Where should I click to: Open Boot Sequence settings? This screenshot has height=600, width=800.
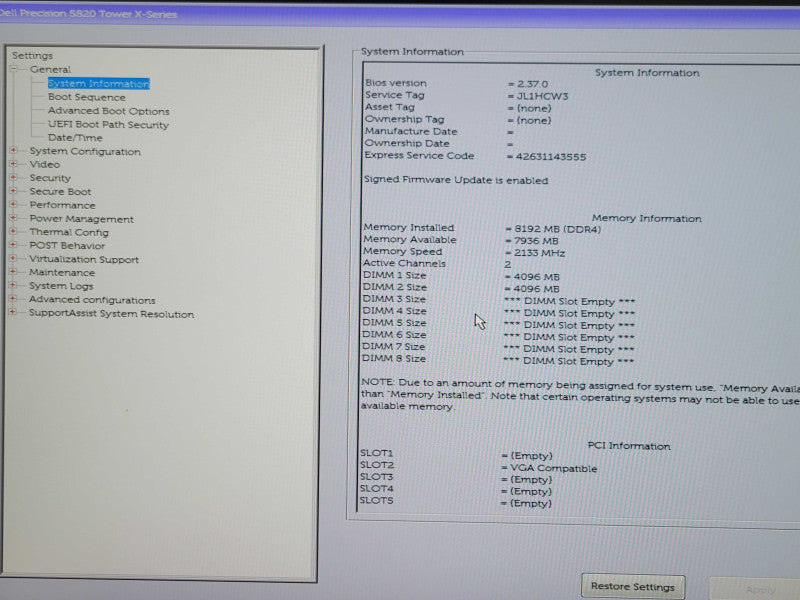[x=87, y=97]
